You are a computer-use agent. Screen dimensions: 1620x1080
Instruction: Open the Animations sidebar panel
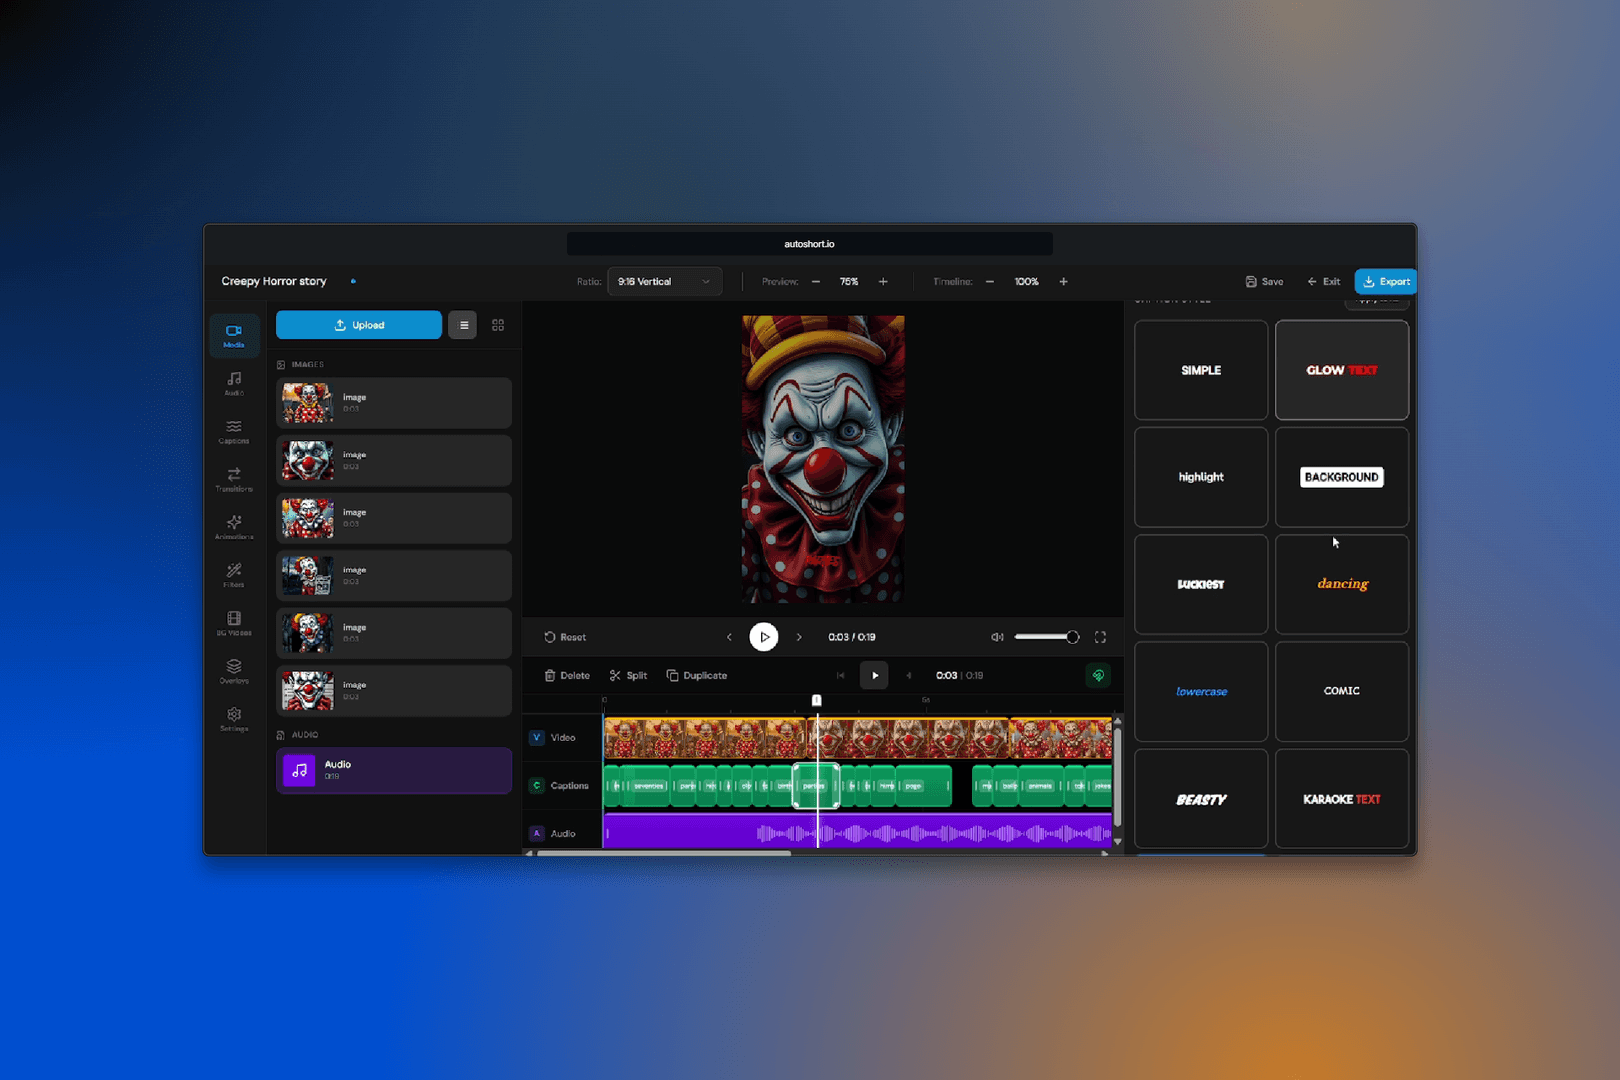click(x=234, y=527)
